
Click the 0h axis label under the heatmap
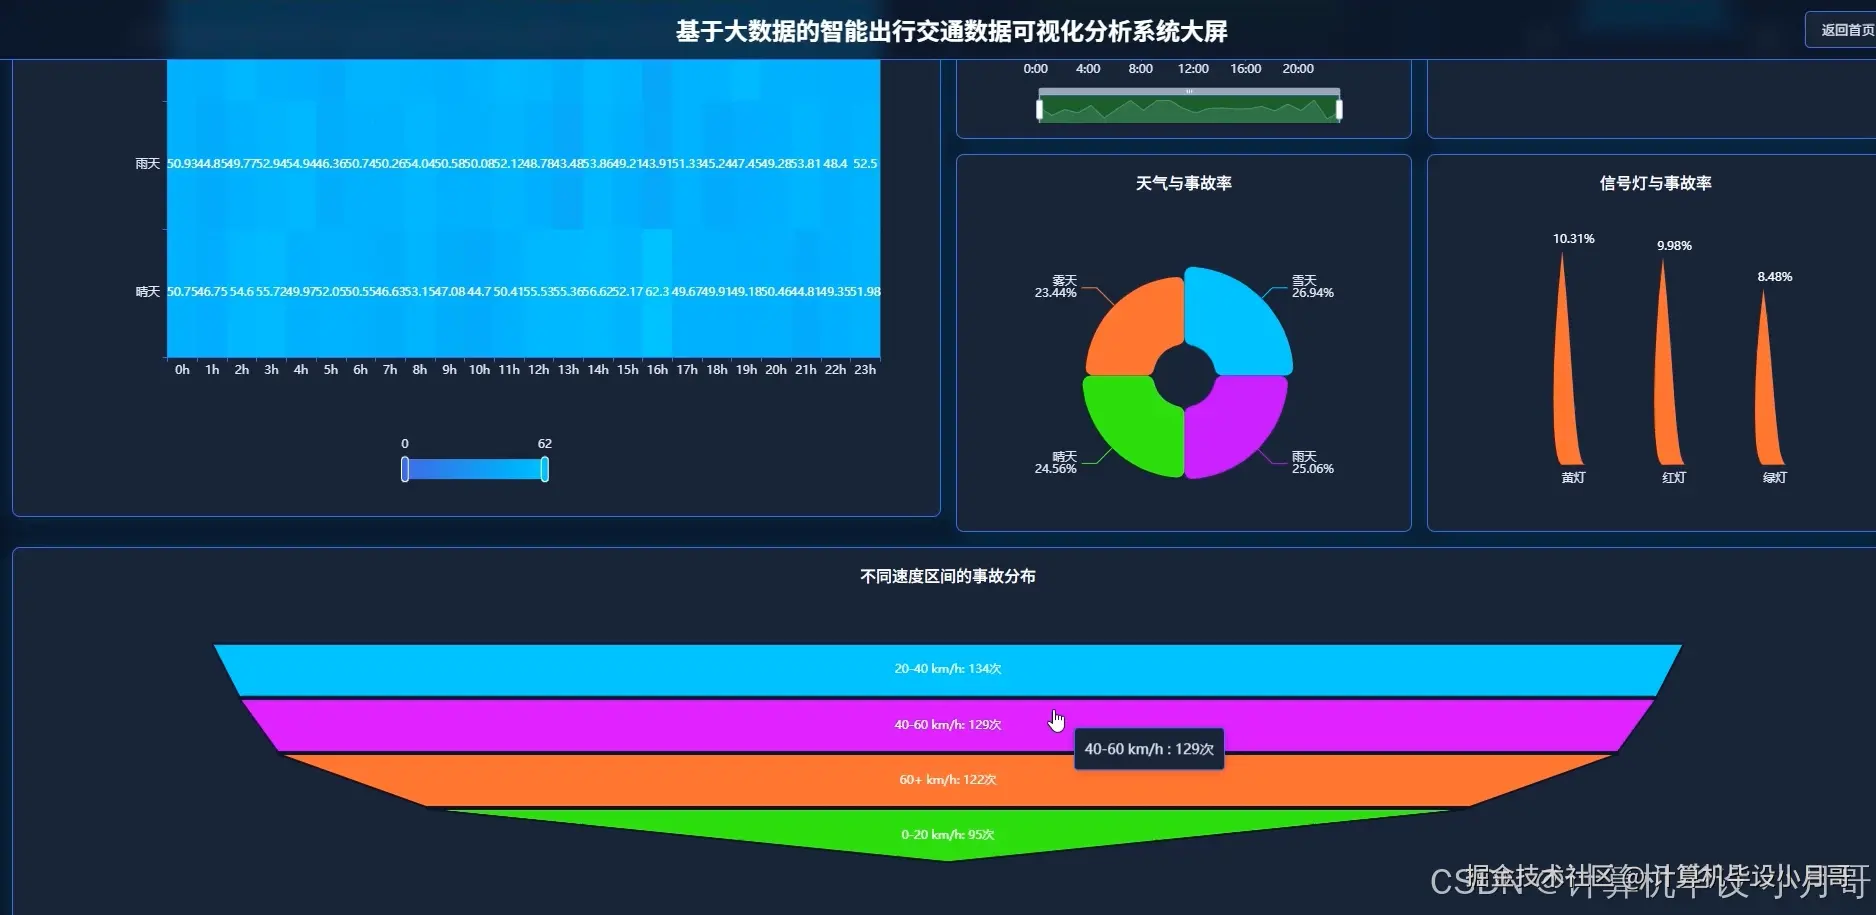click(181, 369)
